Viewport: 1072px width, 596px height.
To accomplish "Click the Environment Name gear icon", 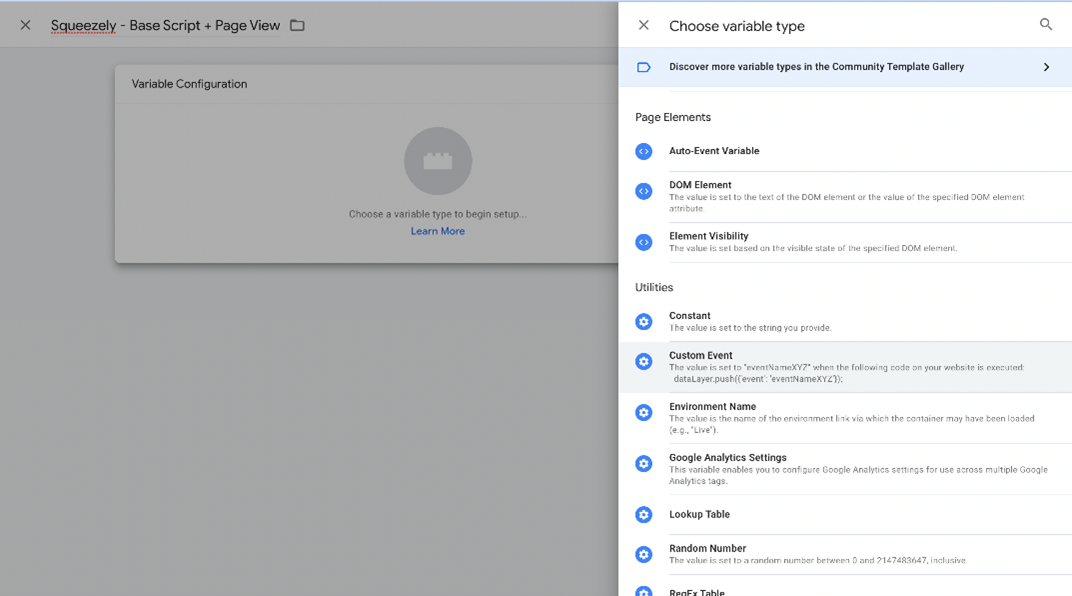I will pyautogui.click(x=643, y=412).
